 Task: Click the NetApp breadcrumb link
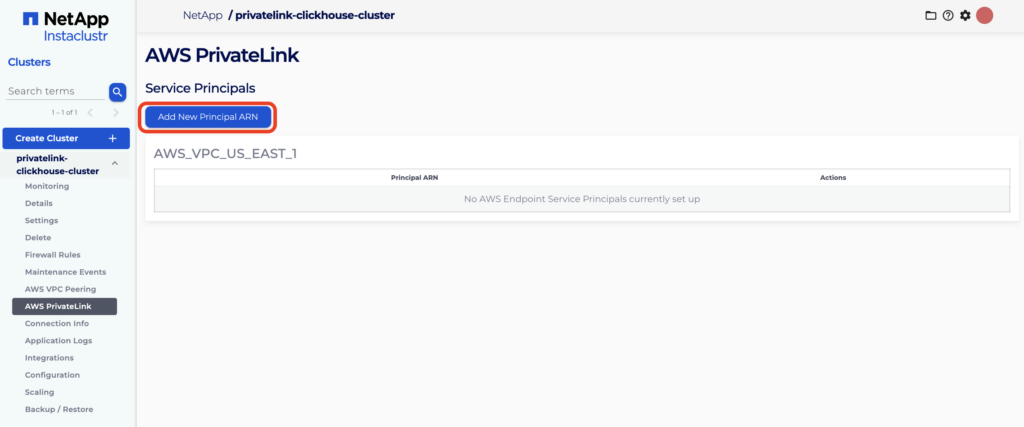pos(202,16)
